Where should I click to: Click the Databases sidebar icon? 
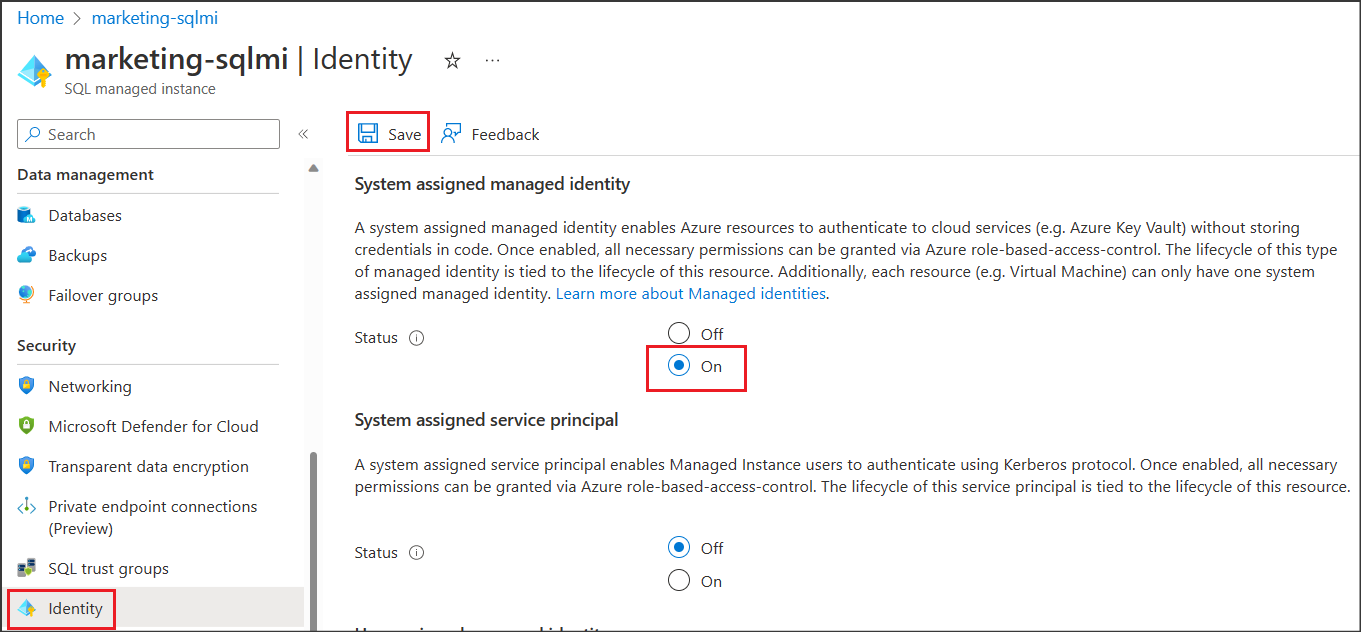(27, 216)
